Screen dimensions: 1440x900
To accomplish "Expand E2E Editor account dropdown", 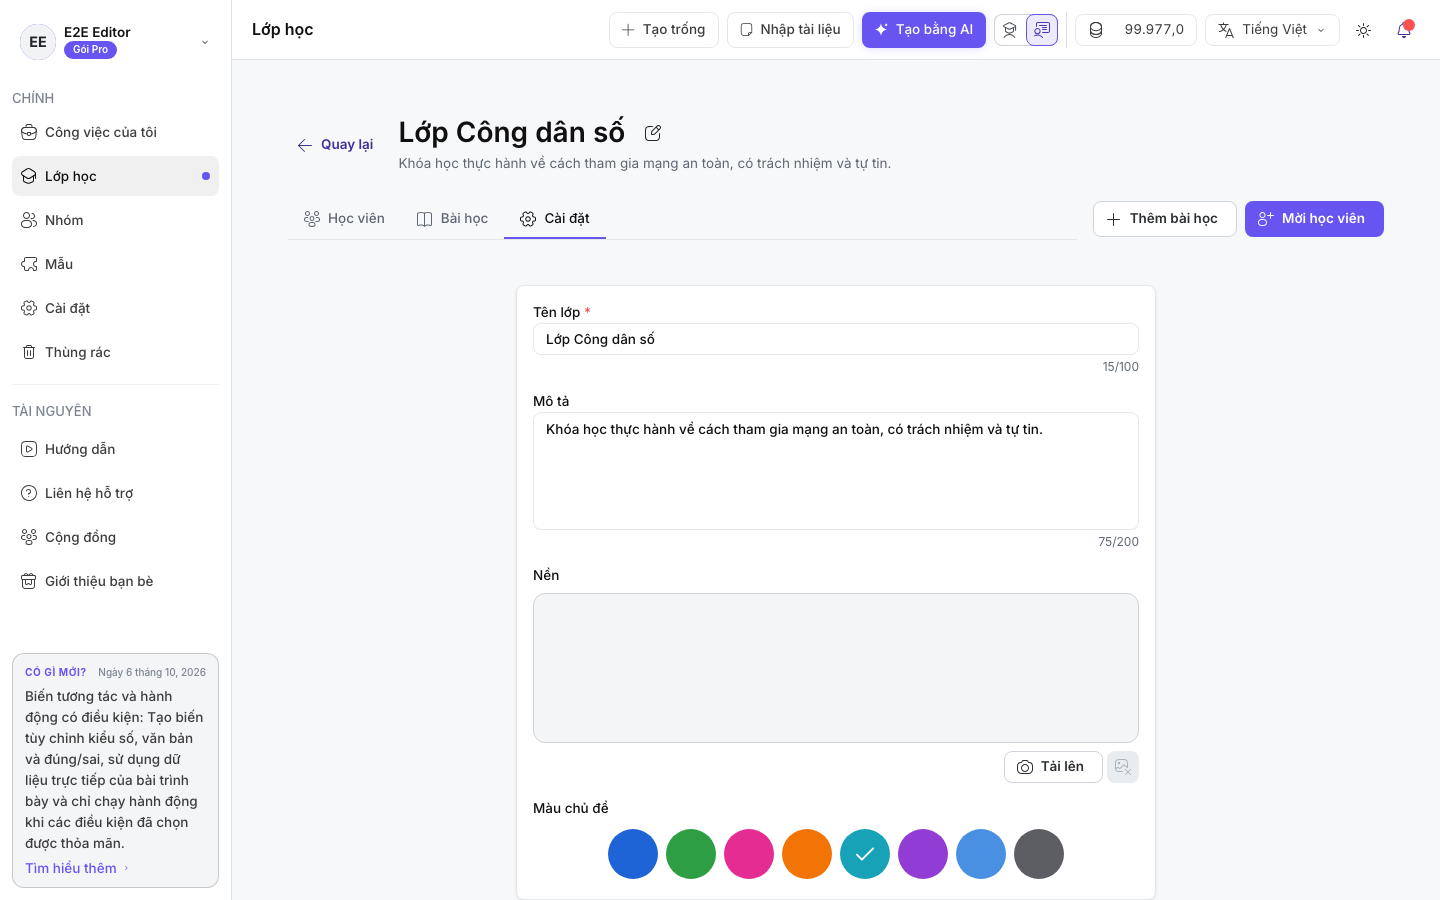I will click(x=115, y=41).
